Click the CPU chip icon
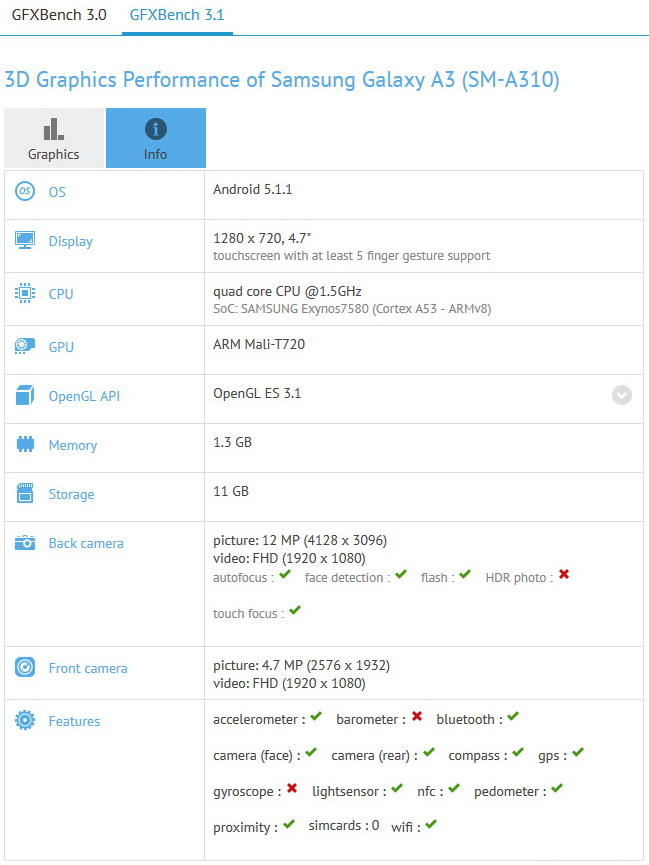The width and height of the screenshot is (649, 865). click(x=25, y=293)
